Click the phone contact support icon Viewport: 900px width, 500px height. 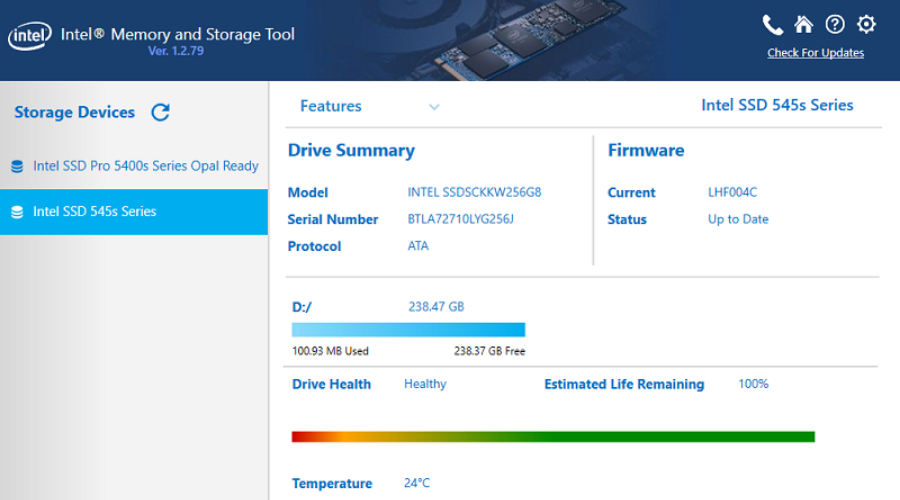click(772, 25)
